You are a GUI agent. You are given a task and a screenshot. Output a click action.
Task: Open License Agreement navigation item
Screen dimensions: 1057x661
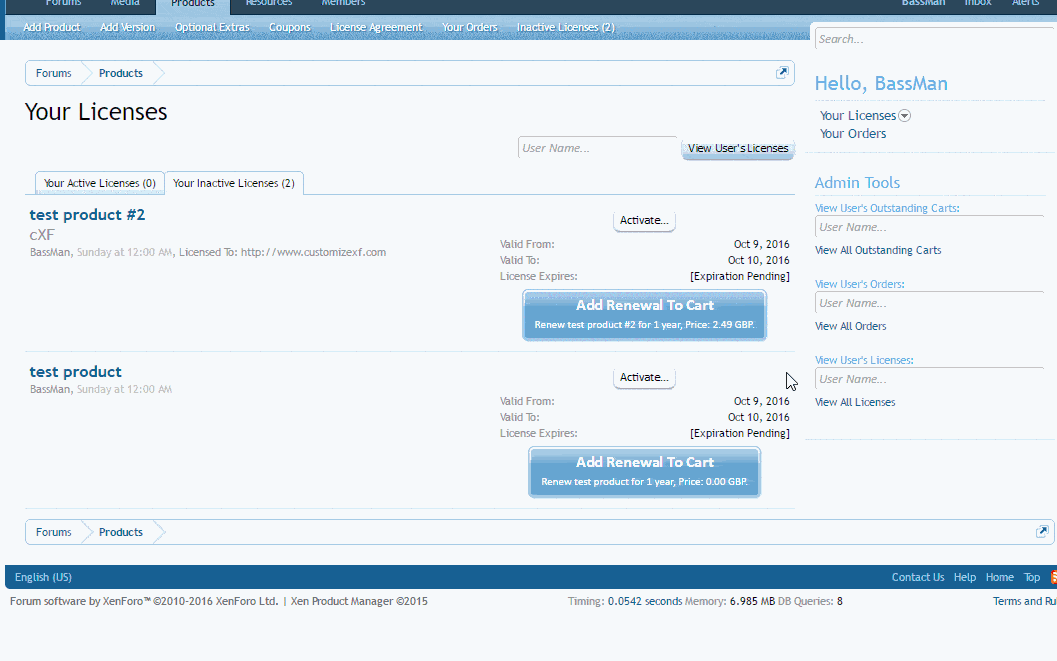[376, 27]
